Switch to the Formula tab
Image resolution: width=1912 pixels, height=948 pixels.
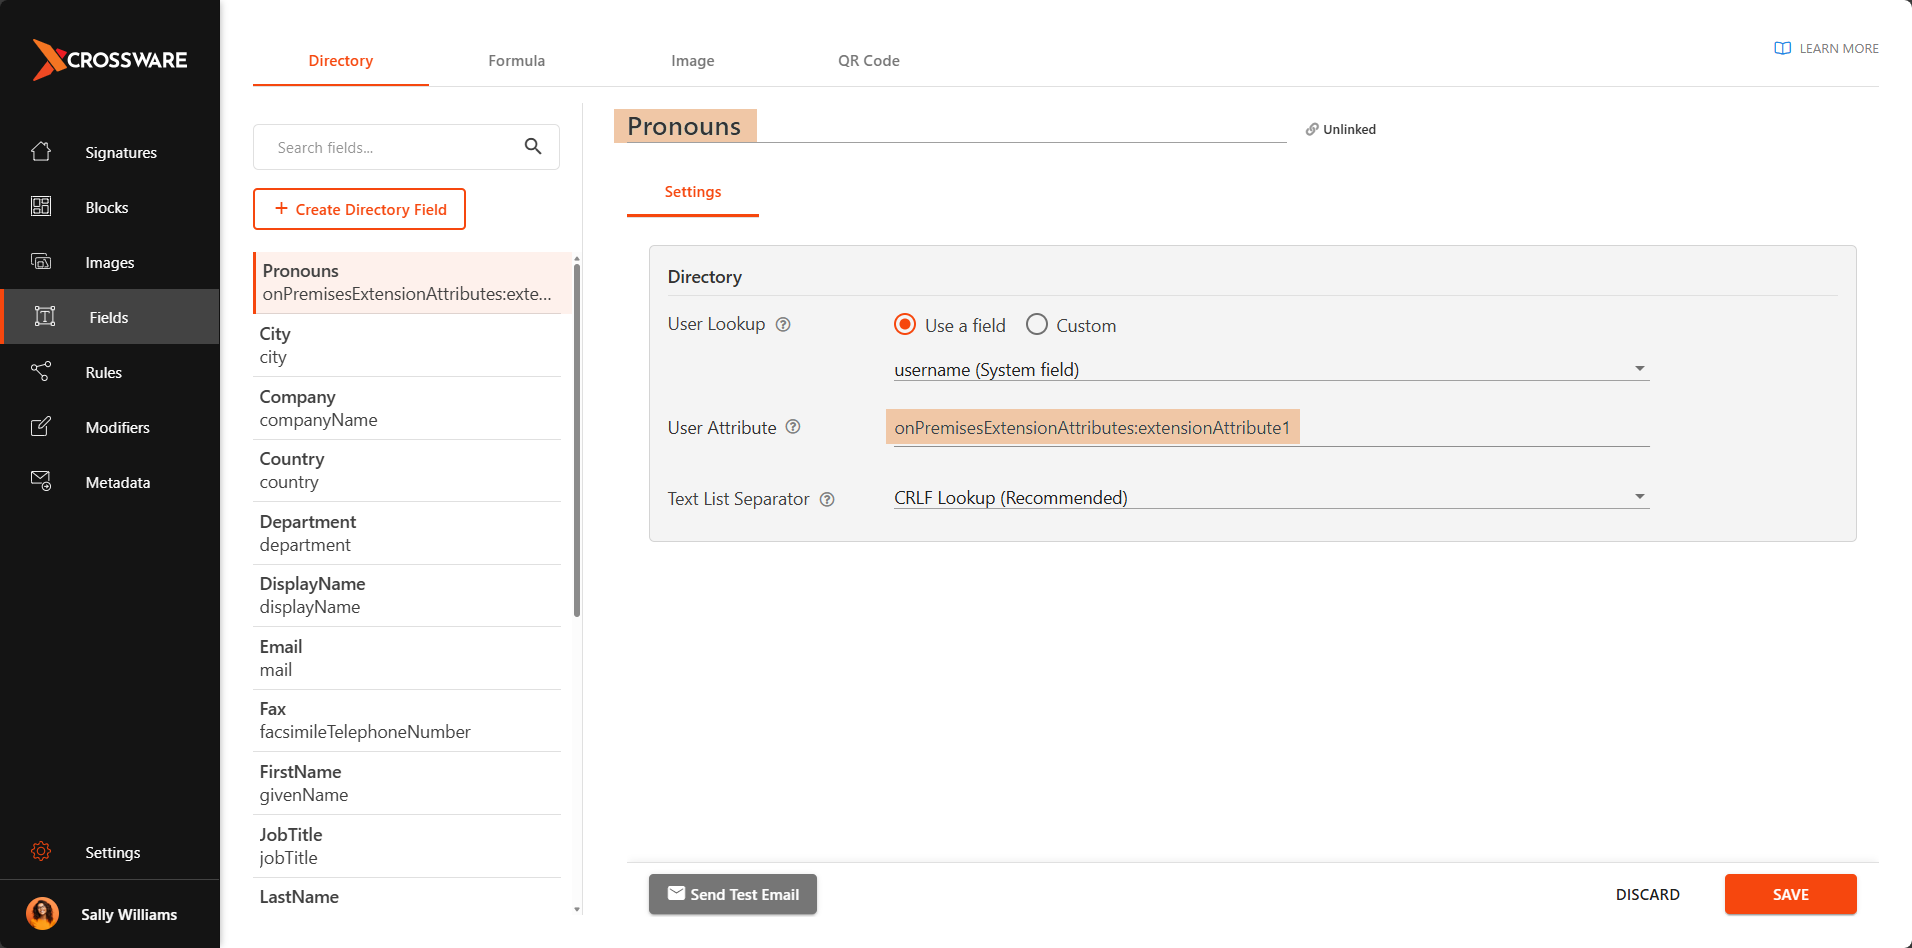coord(516,60)
